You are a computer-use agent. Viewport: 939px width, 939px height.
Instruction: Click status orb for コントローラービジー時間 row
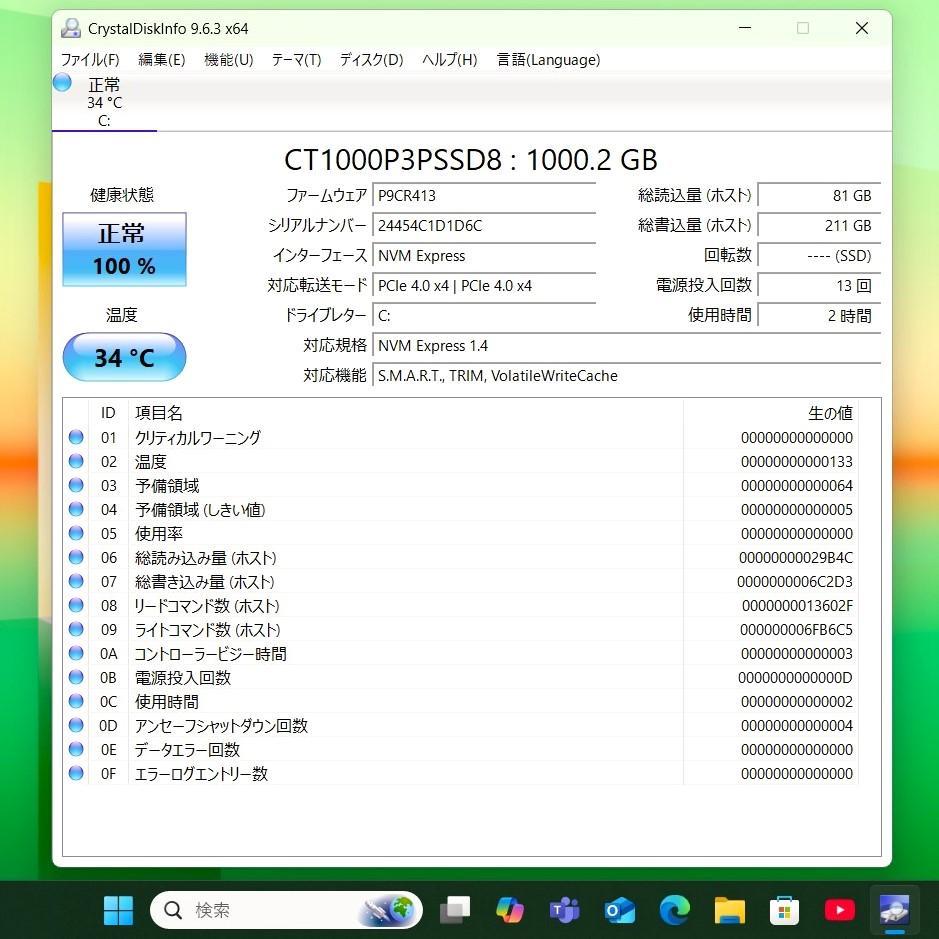(x=76, y=653)
